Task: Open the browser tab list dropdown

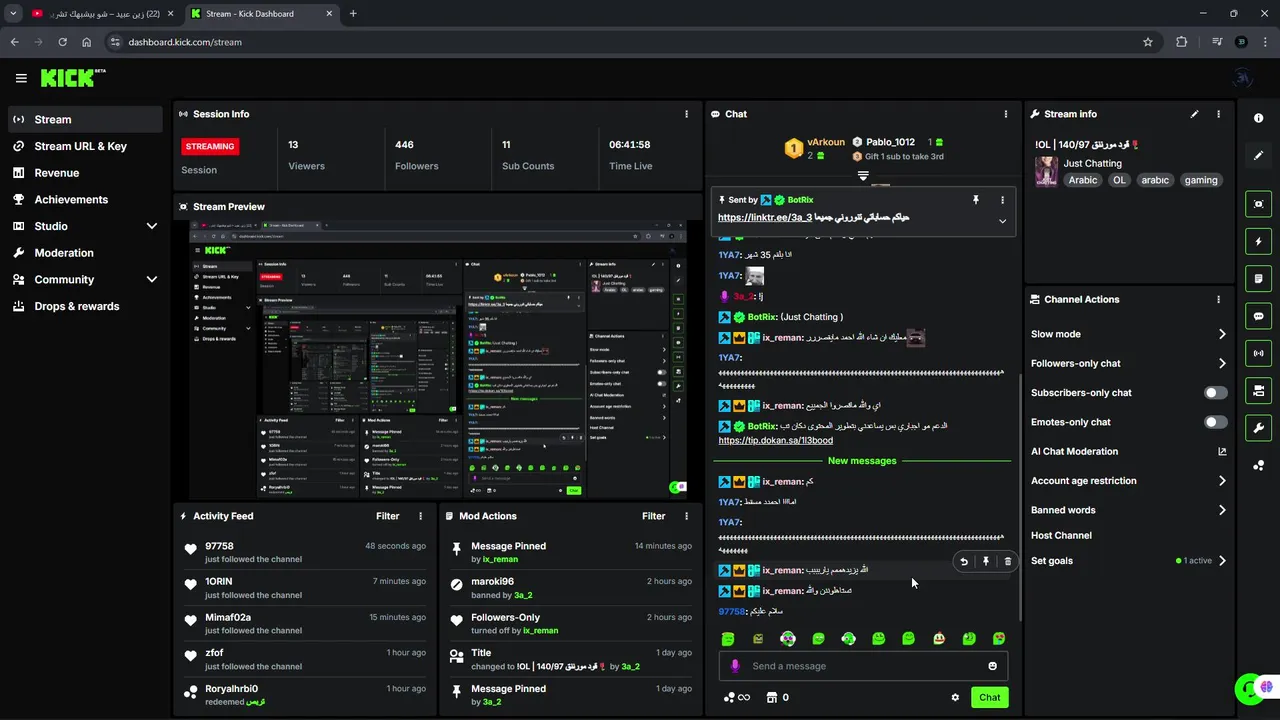Action: [x=13, y=14]
